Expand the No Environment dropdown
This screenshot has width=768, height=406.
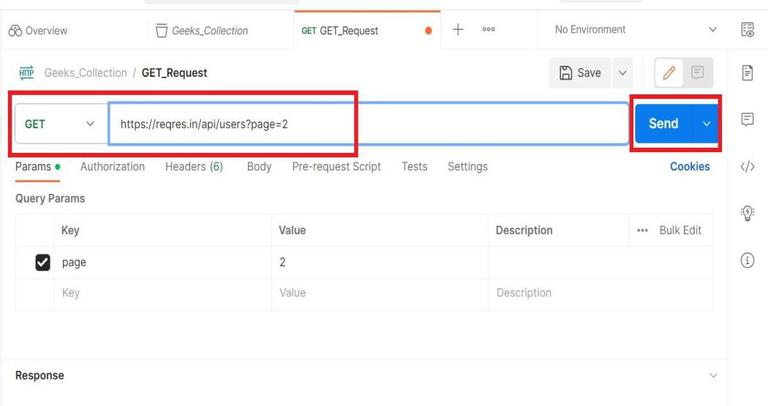pos(636,30)
